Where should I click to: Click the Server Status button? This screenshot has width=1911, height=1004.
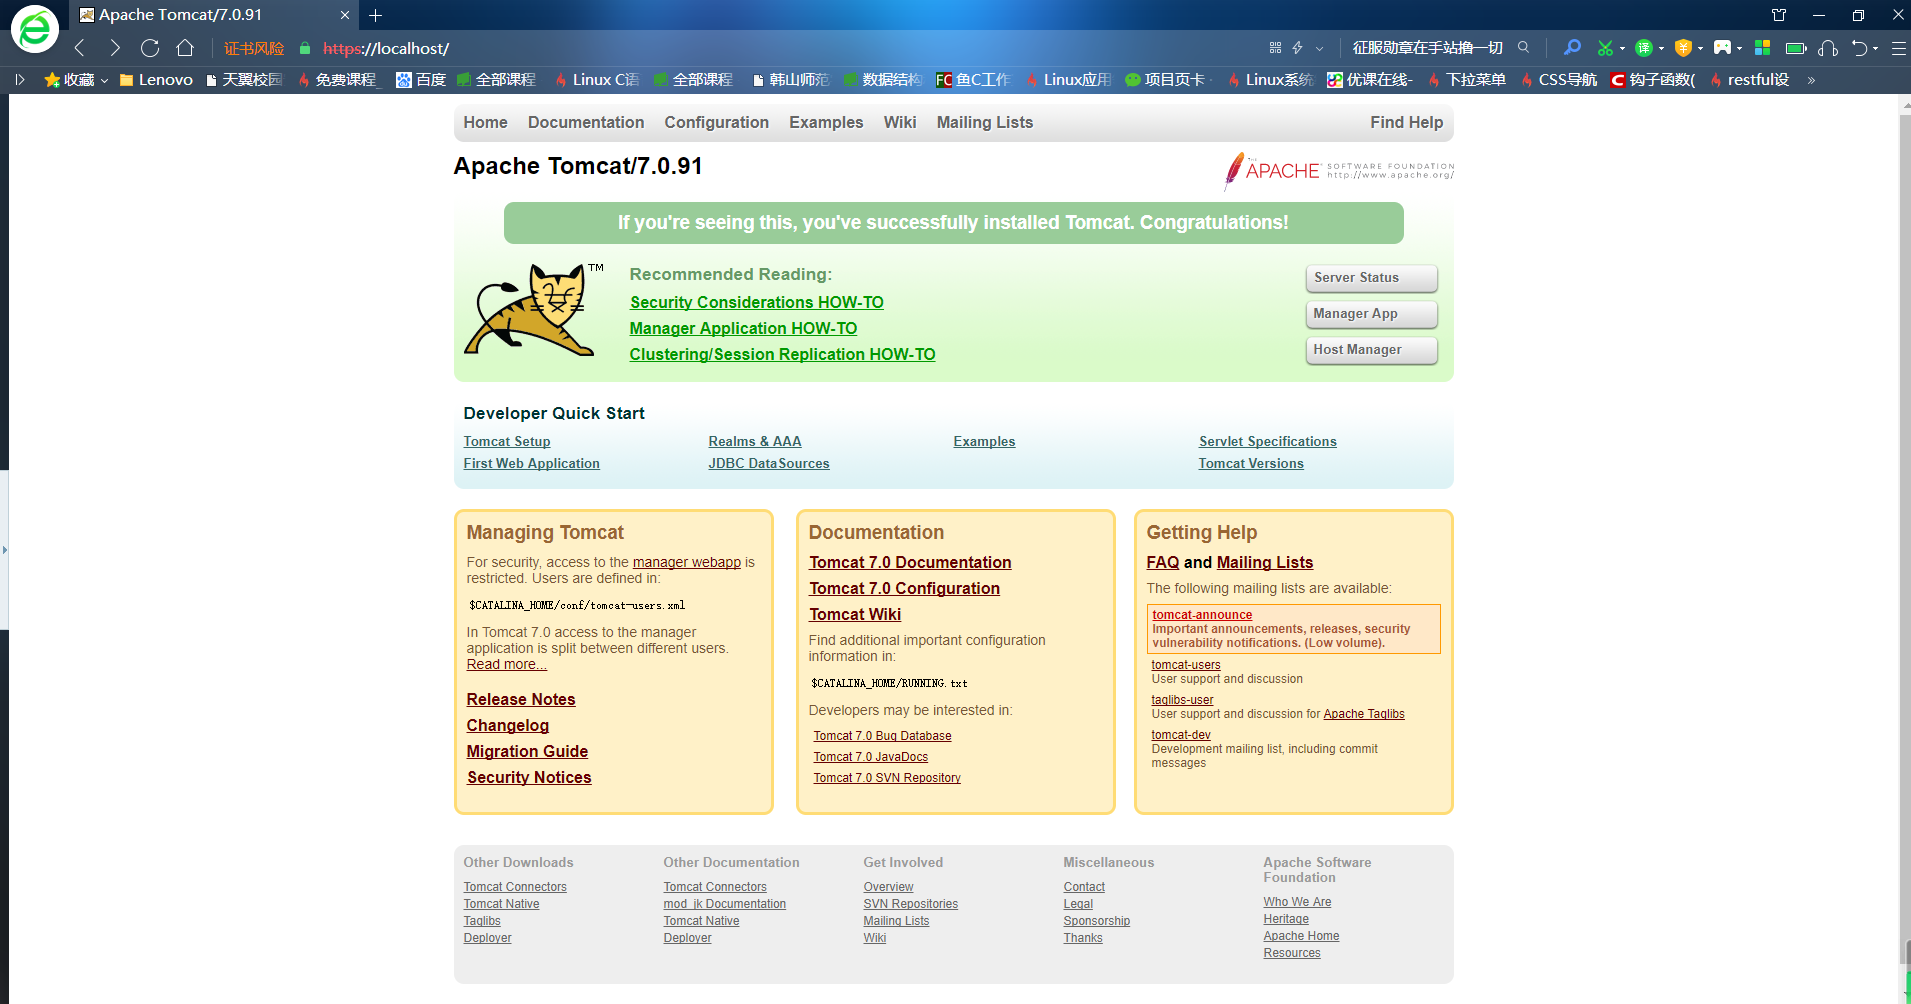1371,278
